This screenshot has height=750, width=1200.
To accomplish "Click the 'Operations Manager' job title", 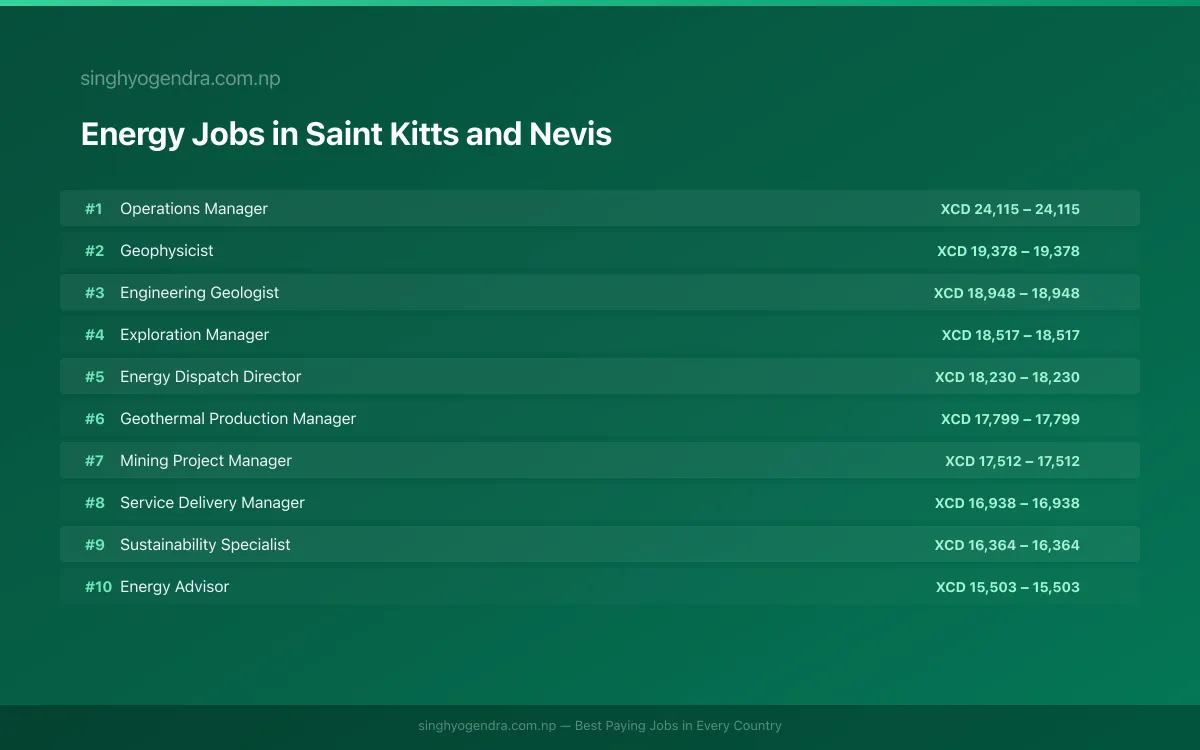I will click(194, 209).
